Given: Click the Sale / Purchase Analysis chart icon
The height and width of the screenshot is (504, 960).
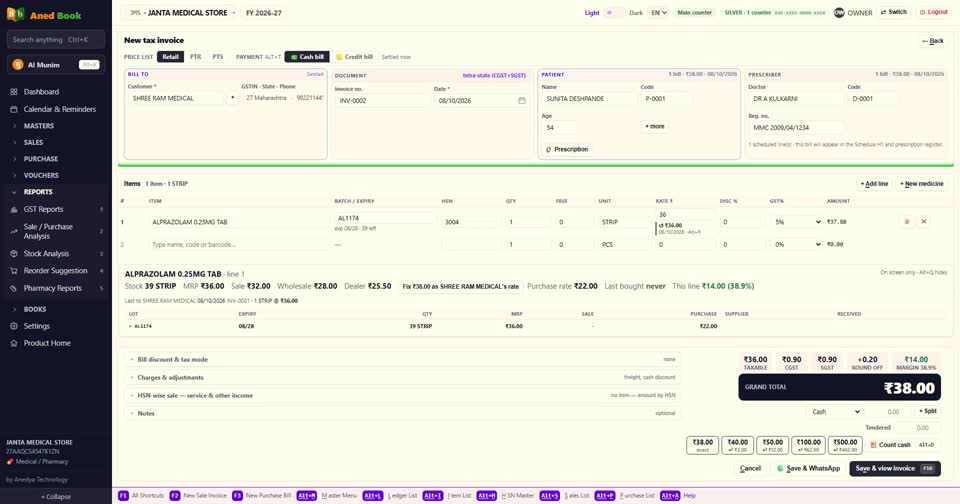Looking at the screenshot, I should pyautogui.click(x=13, y=231).
